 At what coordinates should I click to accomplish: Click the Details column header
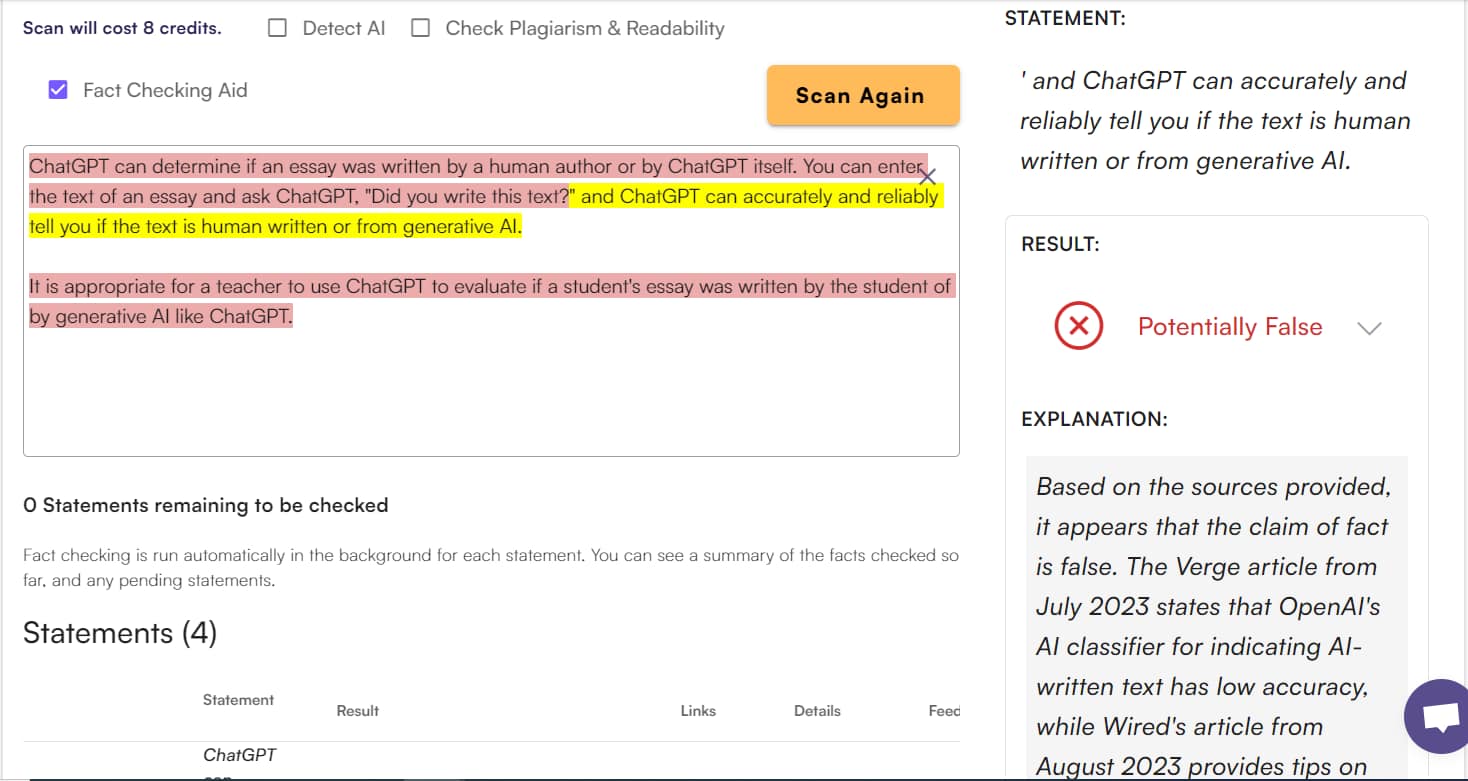(x=816, y=710)
